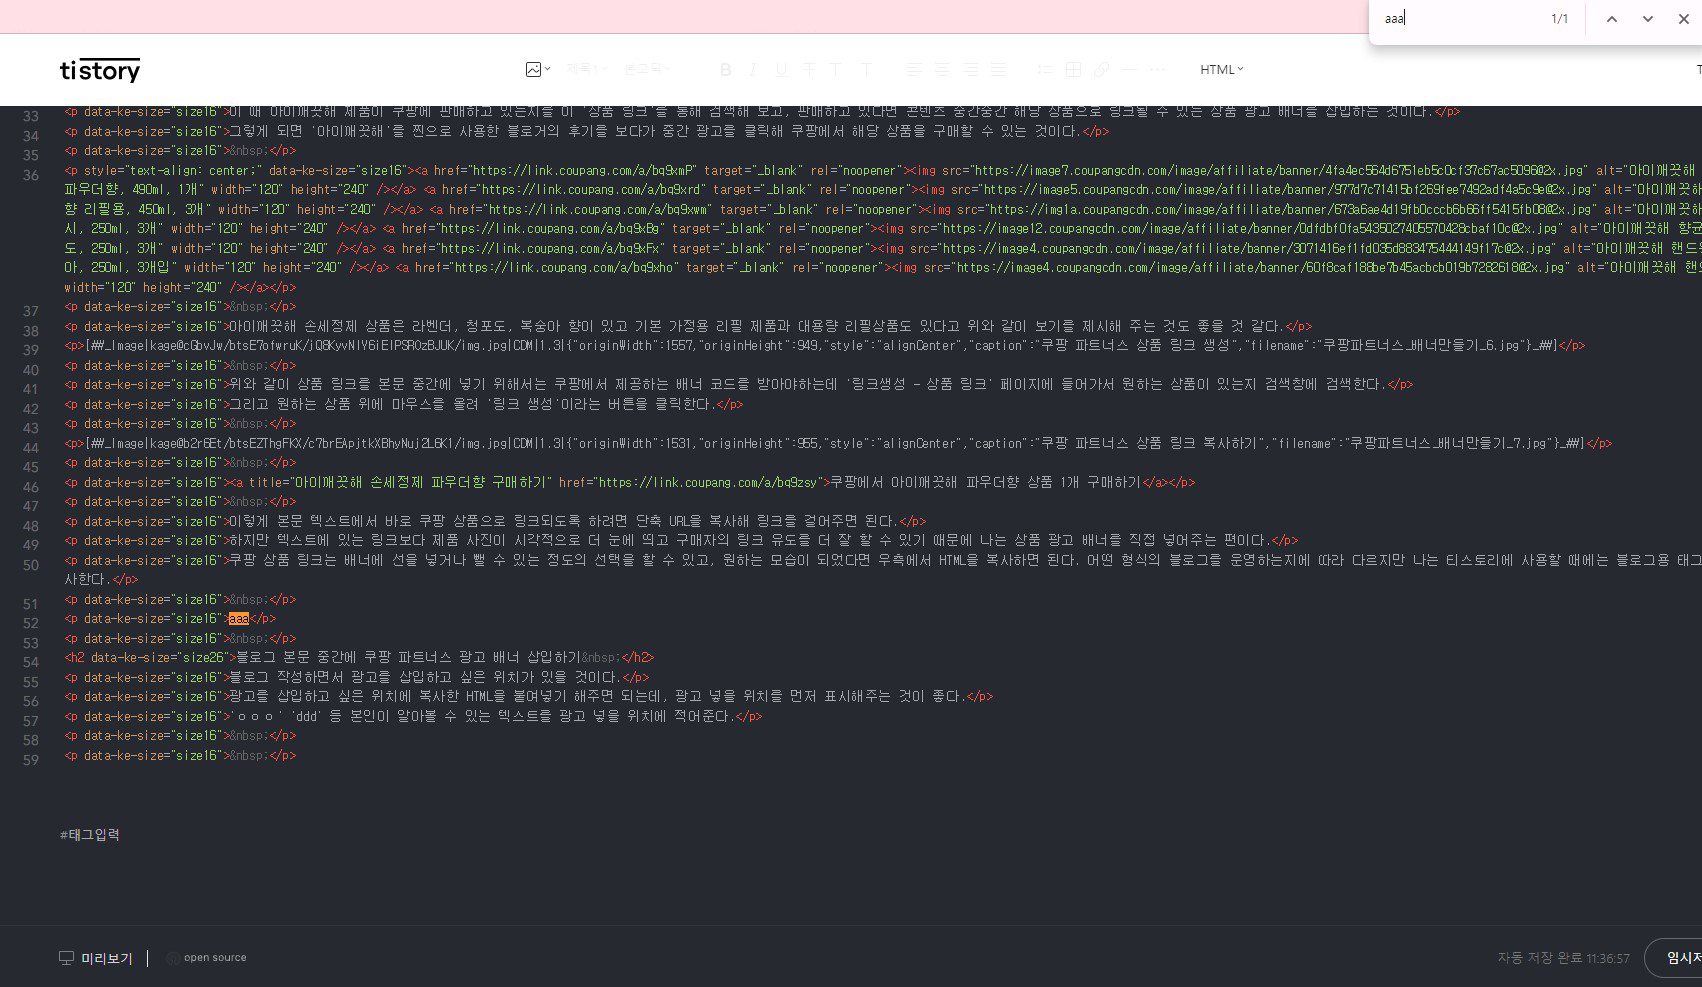
Task: Click image placeholder text on line 39
Action: coord(821,346)
